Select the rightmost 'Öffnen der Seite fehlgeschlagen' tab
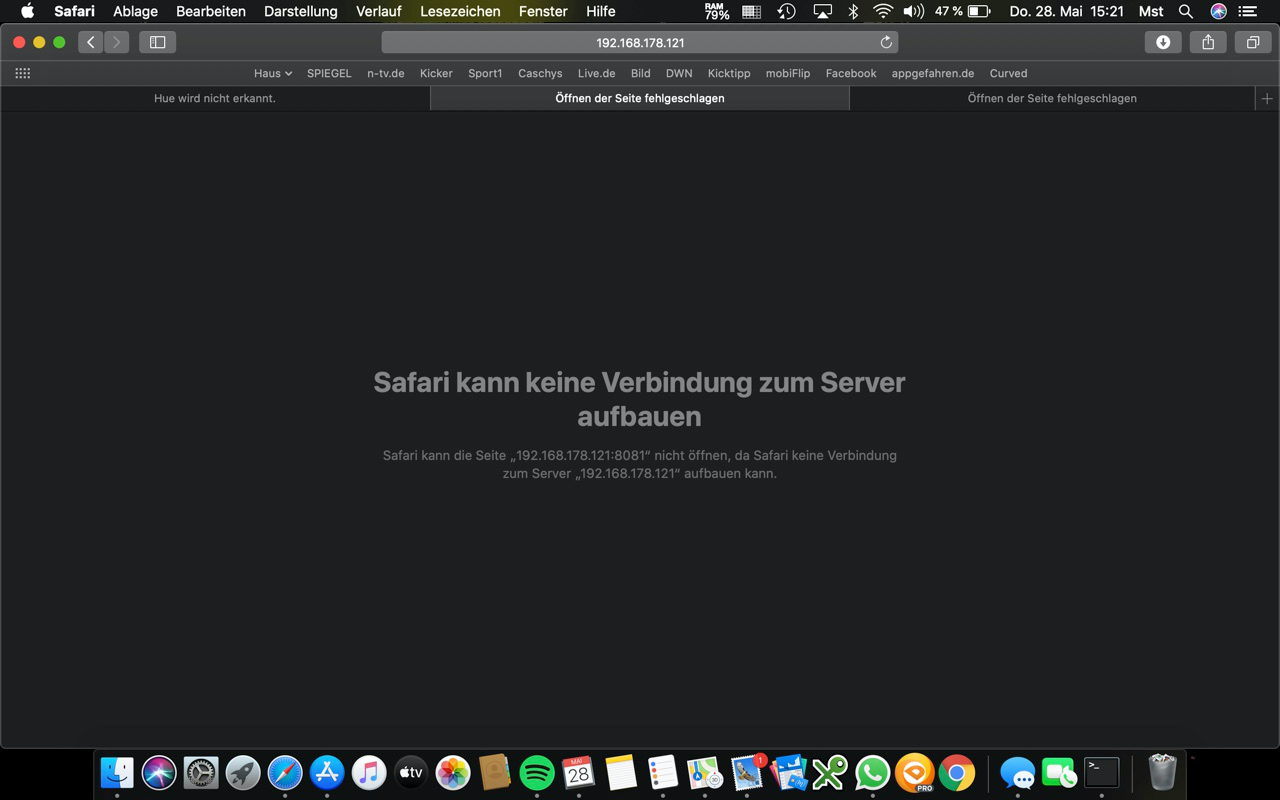This screenshot has width=1280, height=800. [1052, 98]
